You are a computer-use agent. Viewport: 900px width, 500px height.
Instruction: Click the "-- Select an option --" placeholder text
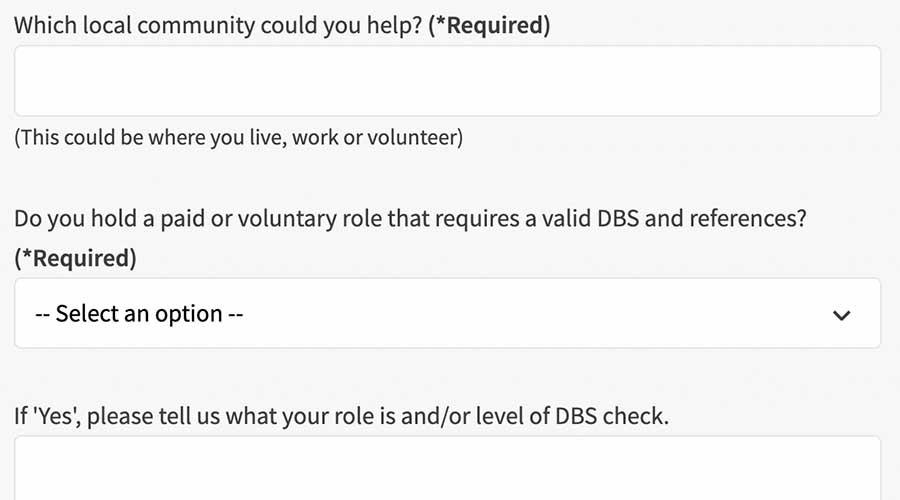pos(140,314)
